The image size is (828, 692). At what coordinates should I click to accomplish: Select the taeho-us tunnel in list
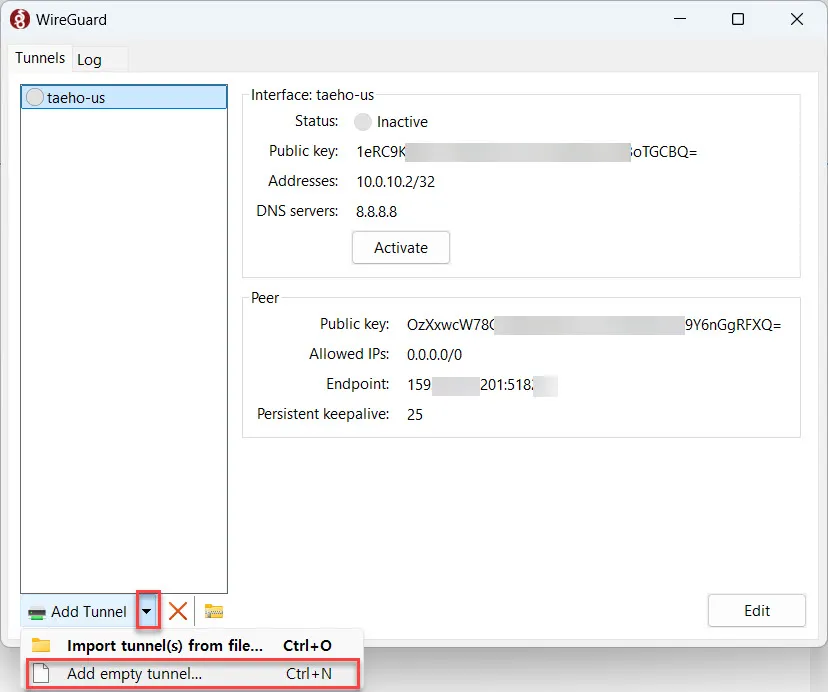tap(124, 97)
